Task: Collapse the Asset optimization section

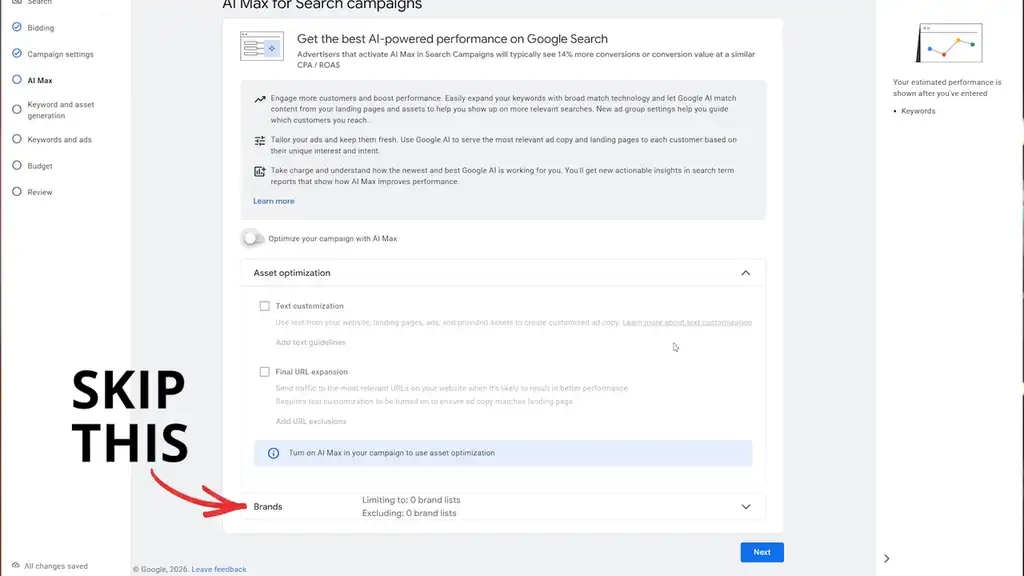Action: pyautogui.click(x=746, y=273)
